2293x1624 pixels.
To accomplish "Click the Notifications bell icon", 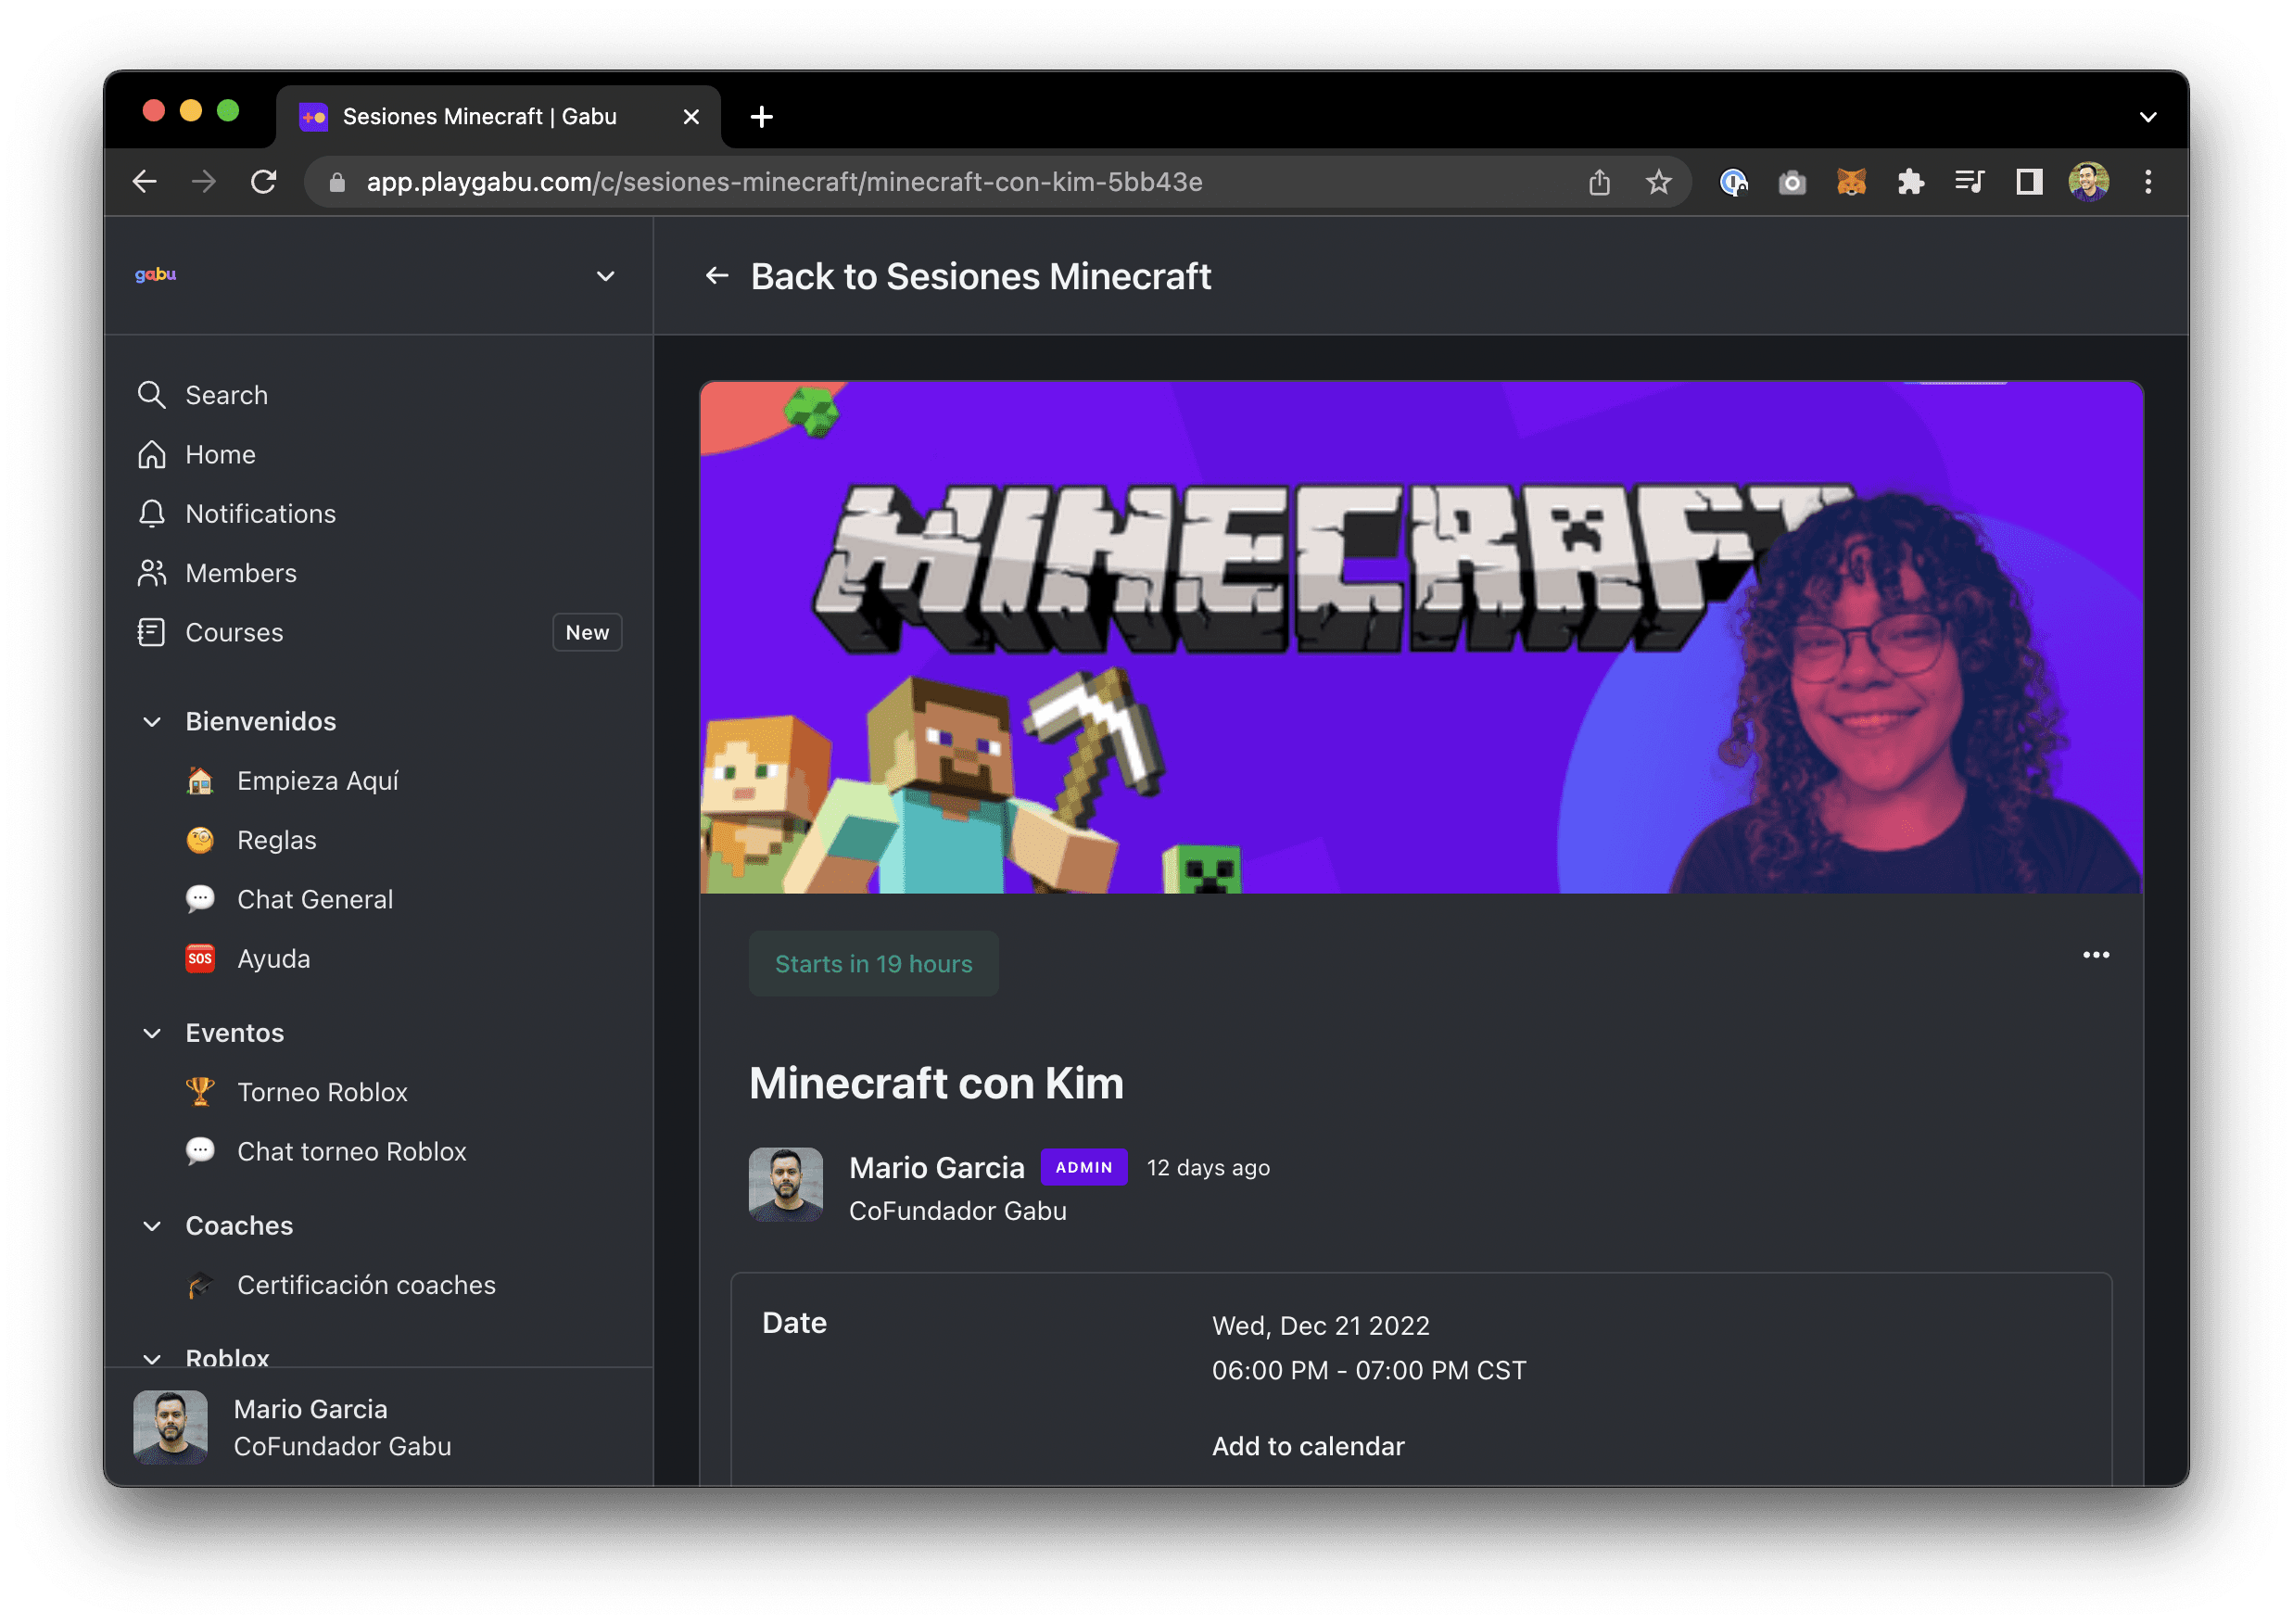I will (x=152, y=514).
